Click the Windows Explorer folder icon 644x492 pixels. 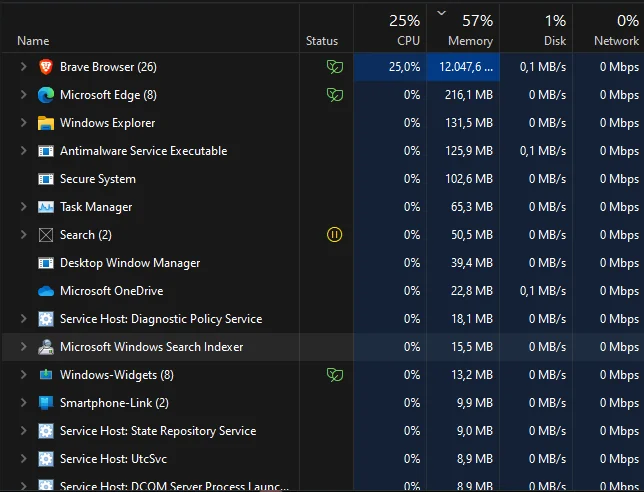tap(46, 123)
